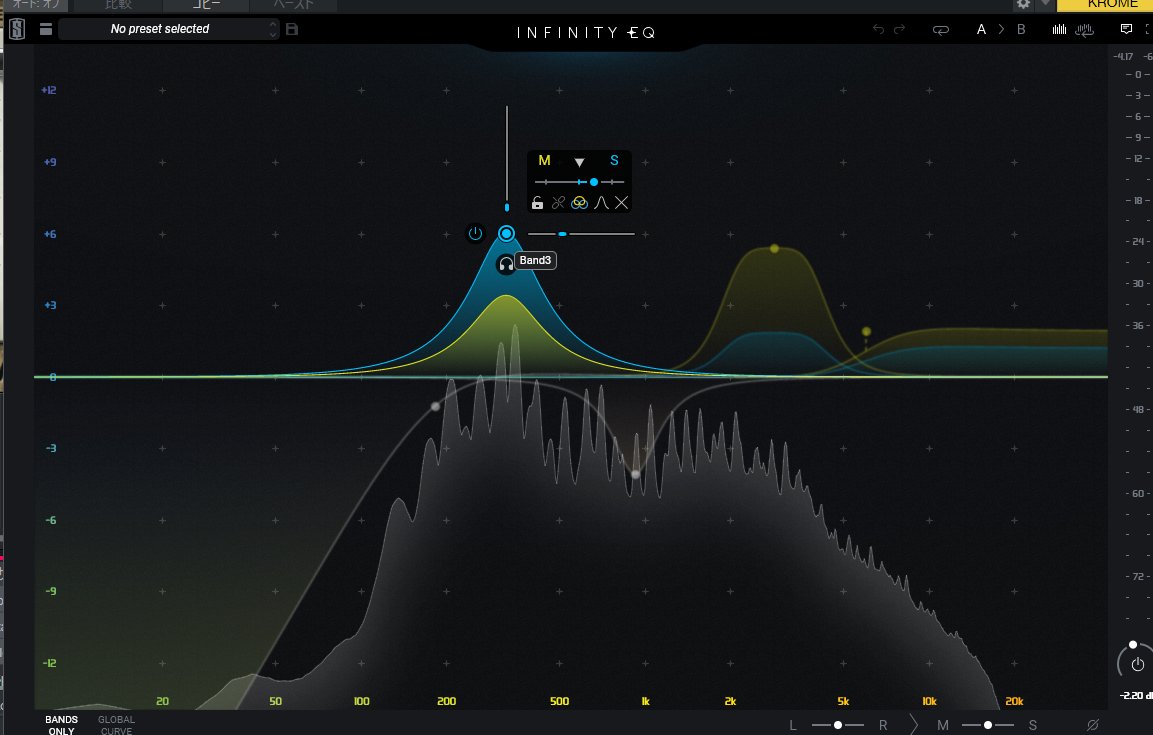Copy A to B with arrow
This screenshot has height=735, width=1153.
click(1001, 29)
